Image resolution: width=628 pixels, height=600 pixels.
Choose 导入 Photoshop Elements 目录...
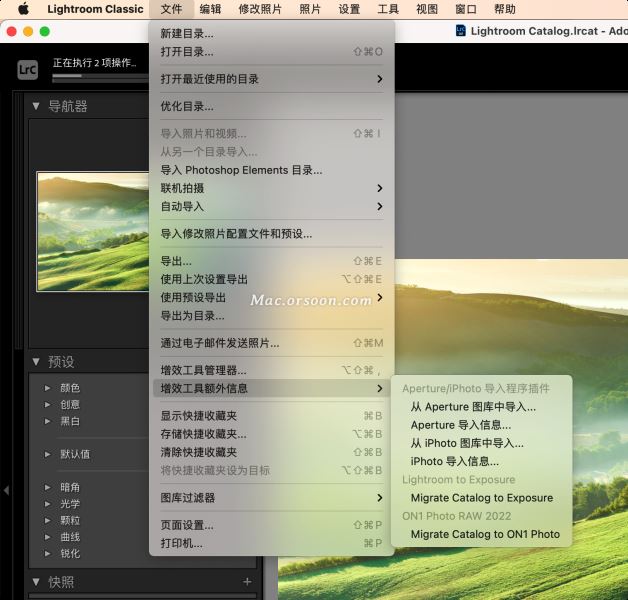(272, 170)
